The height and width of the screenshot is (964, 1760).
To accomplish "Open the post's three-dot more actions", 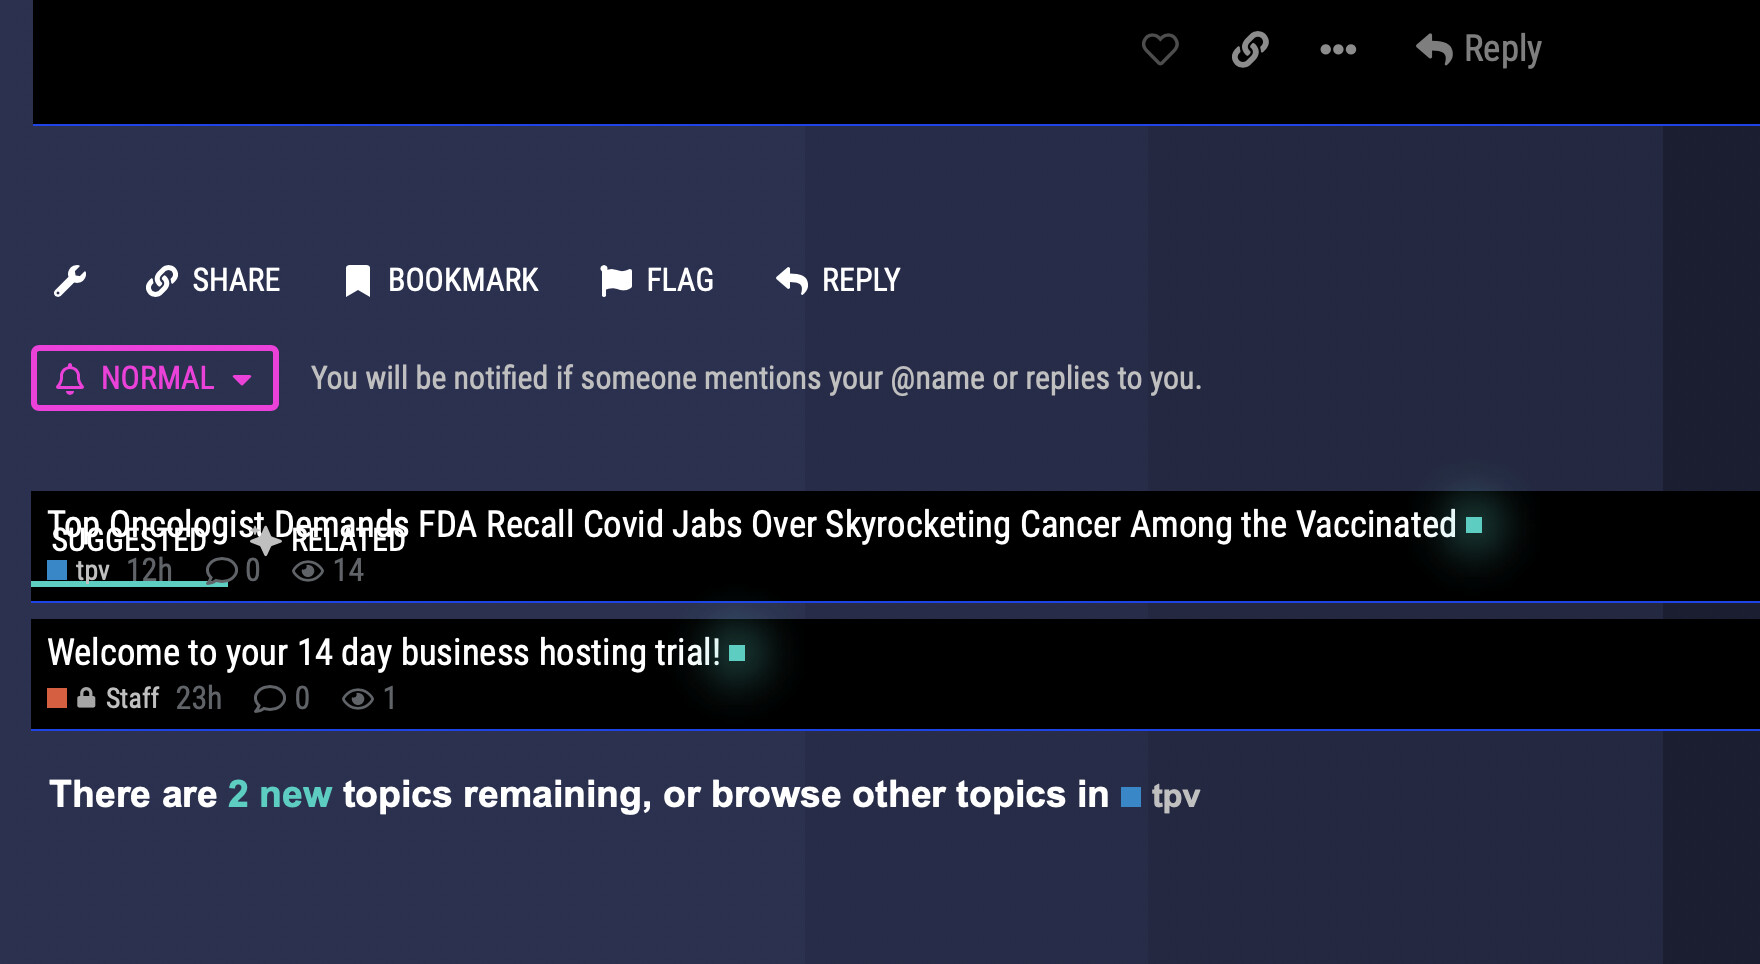I will coord(1338,49).
